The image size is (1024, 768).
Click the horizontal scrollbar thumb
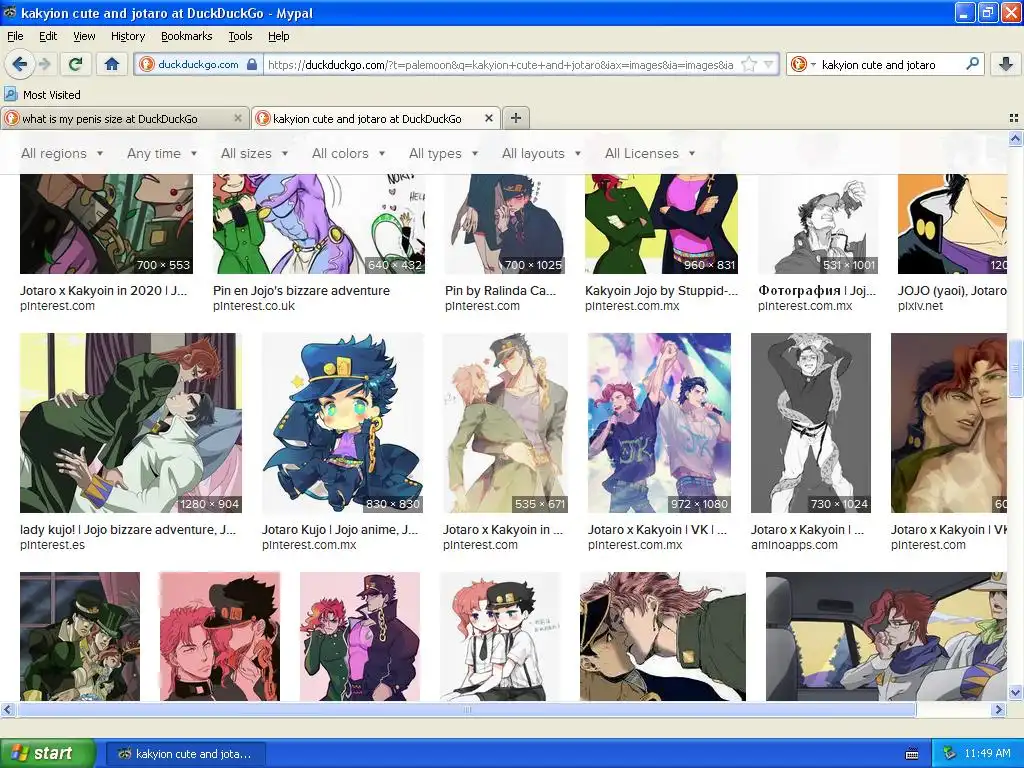[x=467, y=709]
